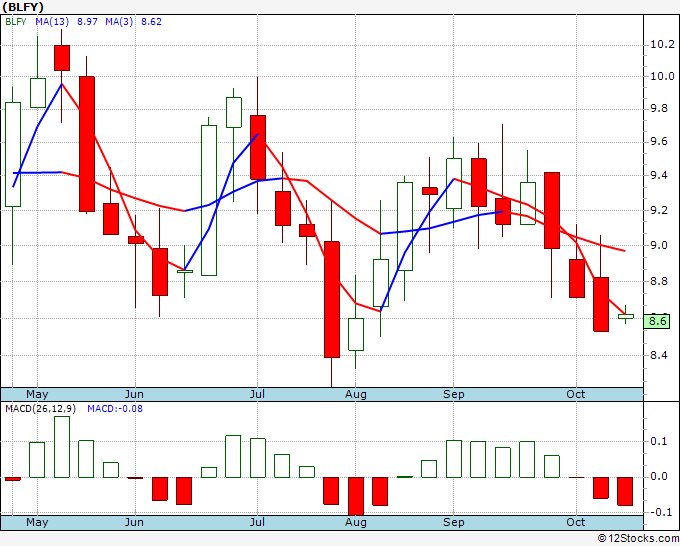Click May on the price chart time axis
This screenshot has height=546, width=680.
[37, 394]
